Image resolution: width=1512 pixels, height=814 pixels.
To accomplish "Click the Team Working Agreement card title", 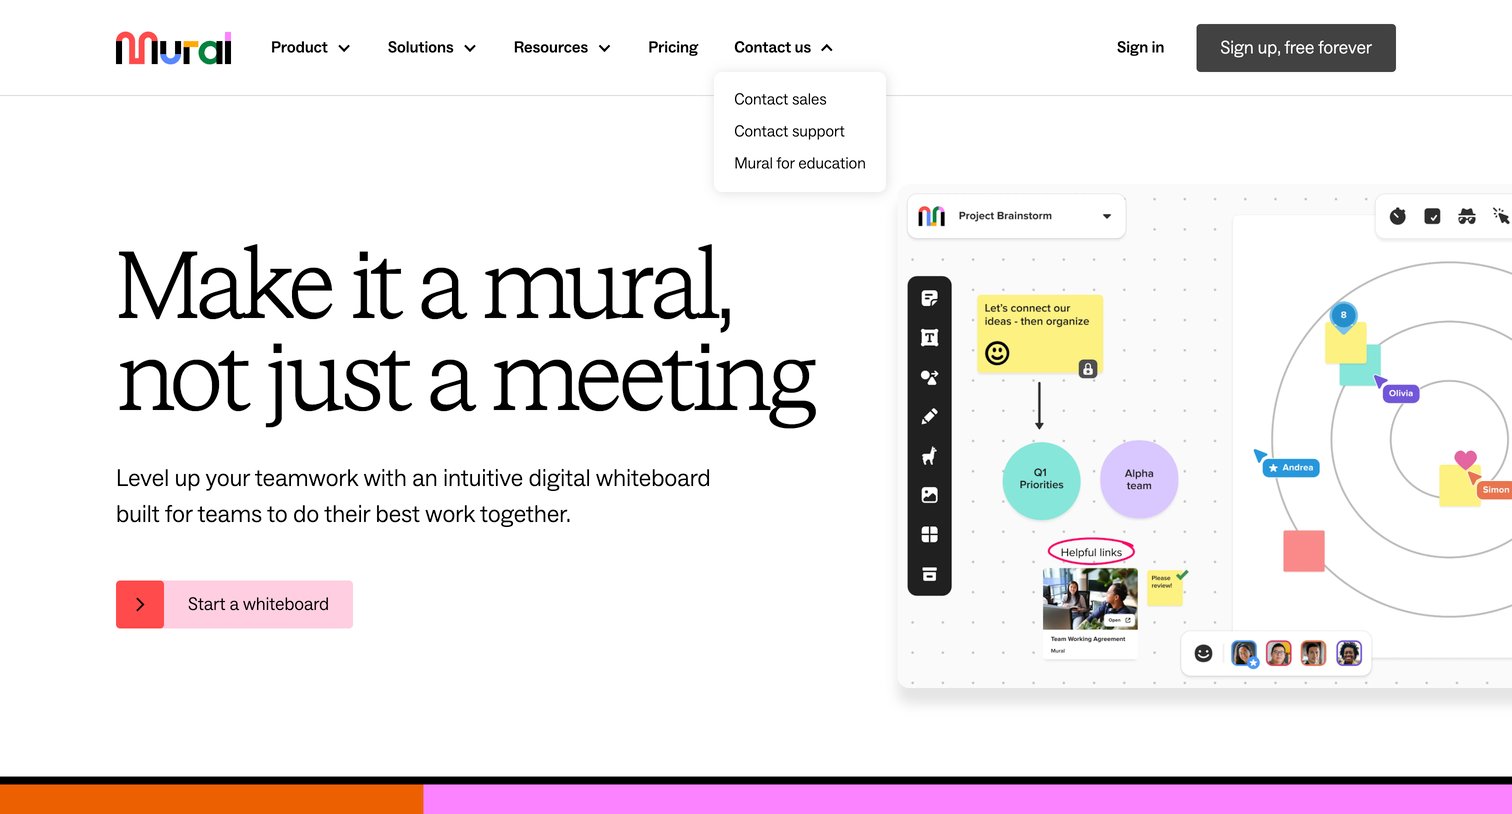I will [x=1088, y=638].
